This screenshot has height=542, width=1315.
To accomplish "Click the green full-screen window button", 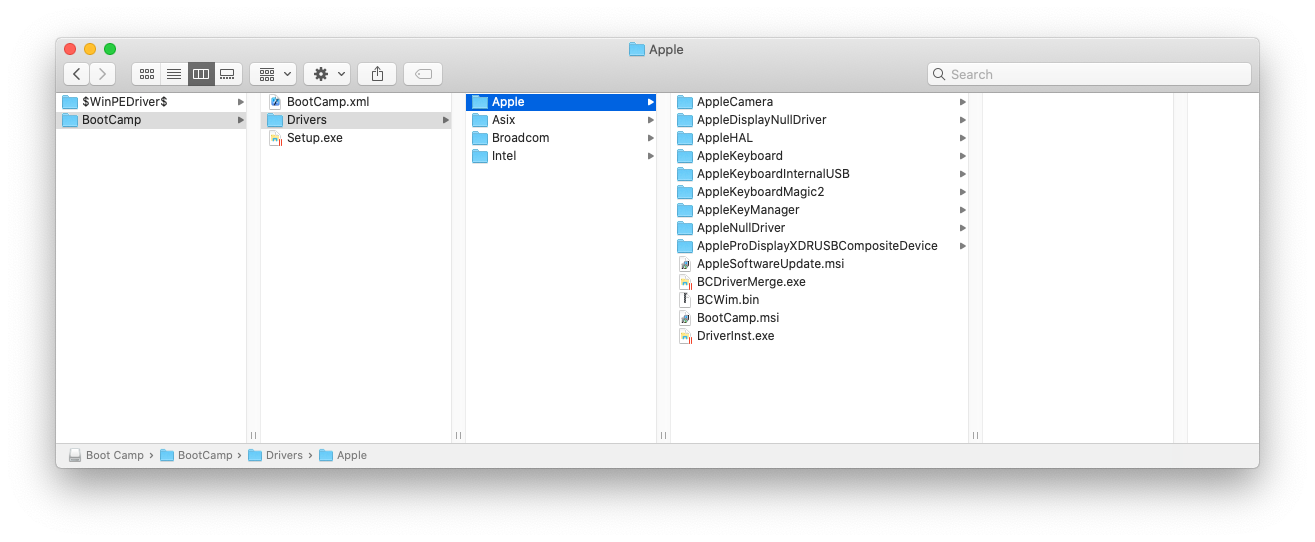I will 110,49.
